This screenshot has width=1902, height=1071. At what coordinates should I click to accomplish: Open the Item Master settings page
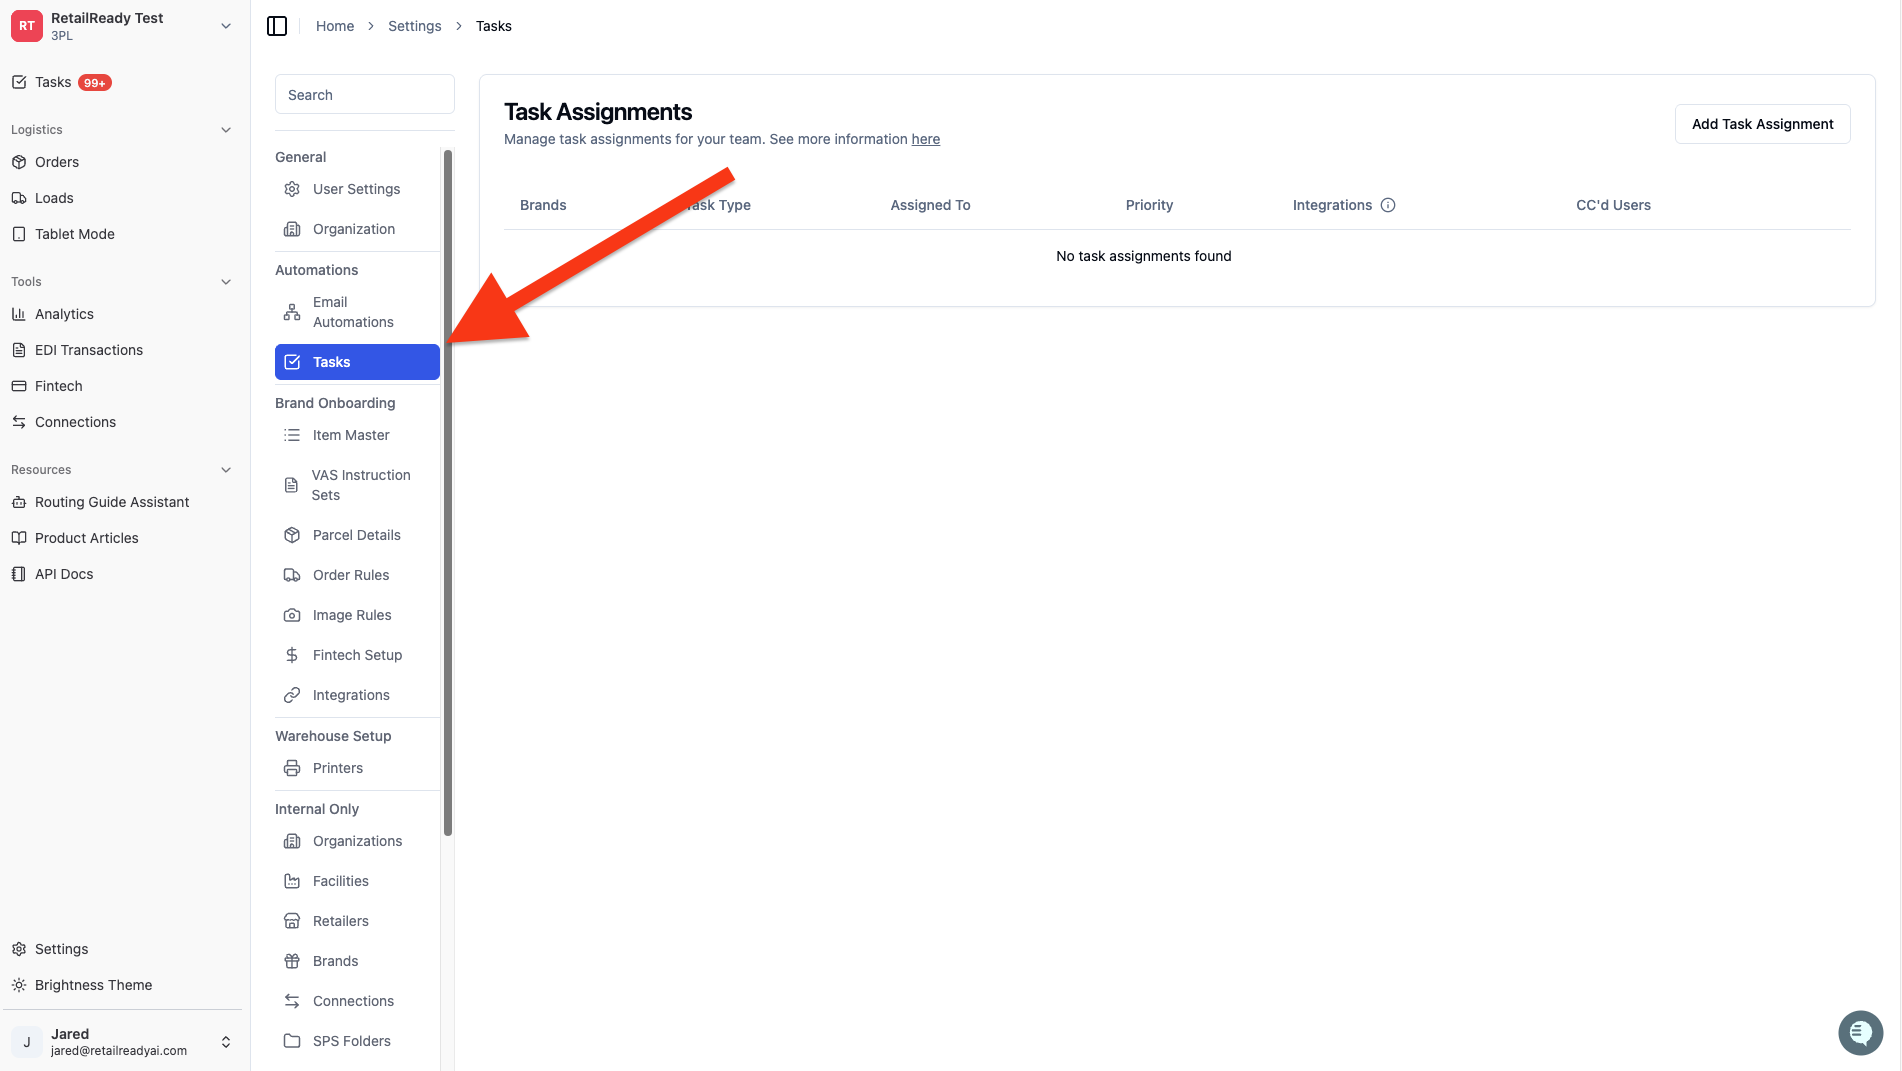click(x=357, y=435)
